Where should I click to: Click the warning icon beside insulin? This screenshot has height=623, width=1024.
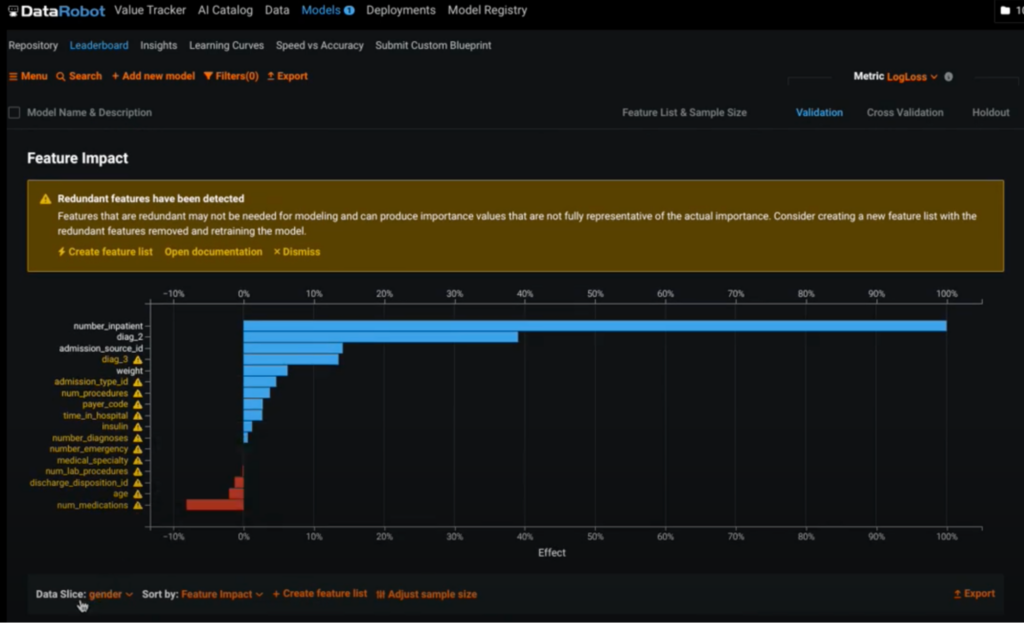[x=138, y=427]
